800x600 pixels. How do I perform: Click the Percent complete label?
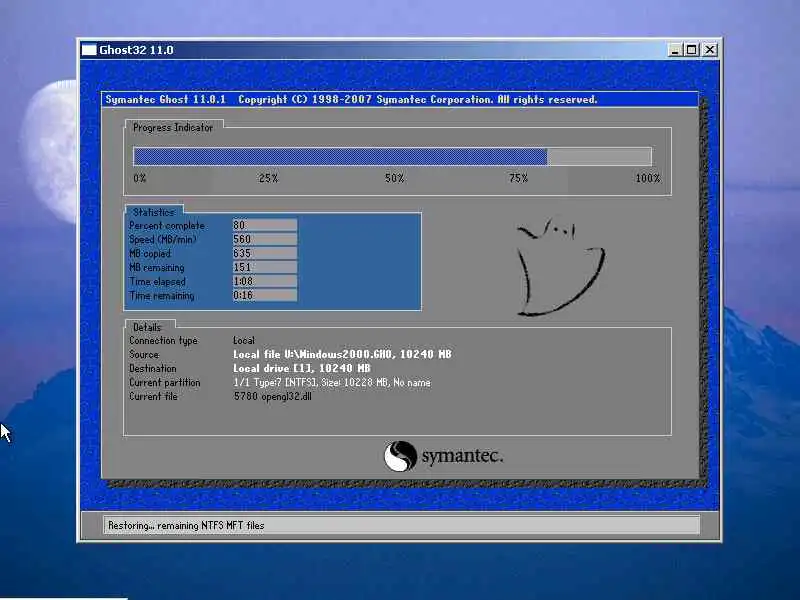pyautogui.click(x=167, y=226)
